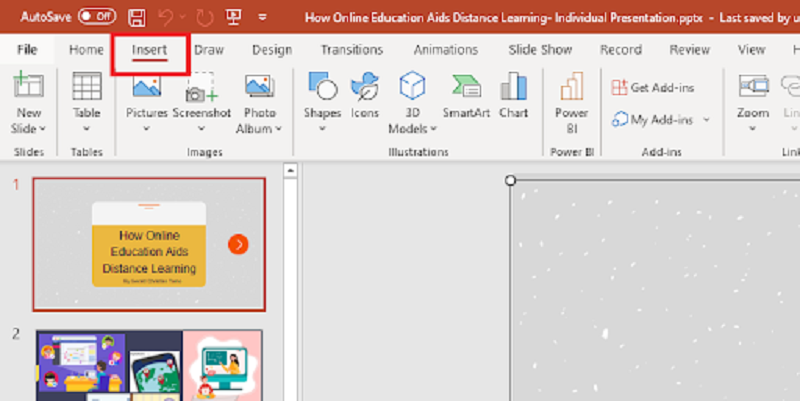This screenshot has height=401, width=800.
Task: Redo the last action
Action: point(205,17)
